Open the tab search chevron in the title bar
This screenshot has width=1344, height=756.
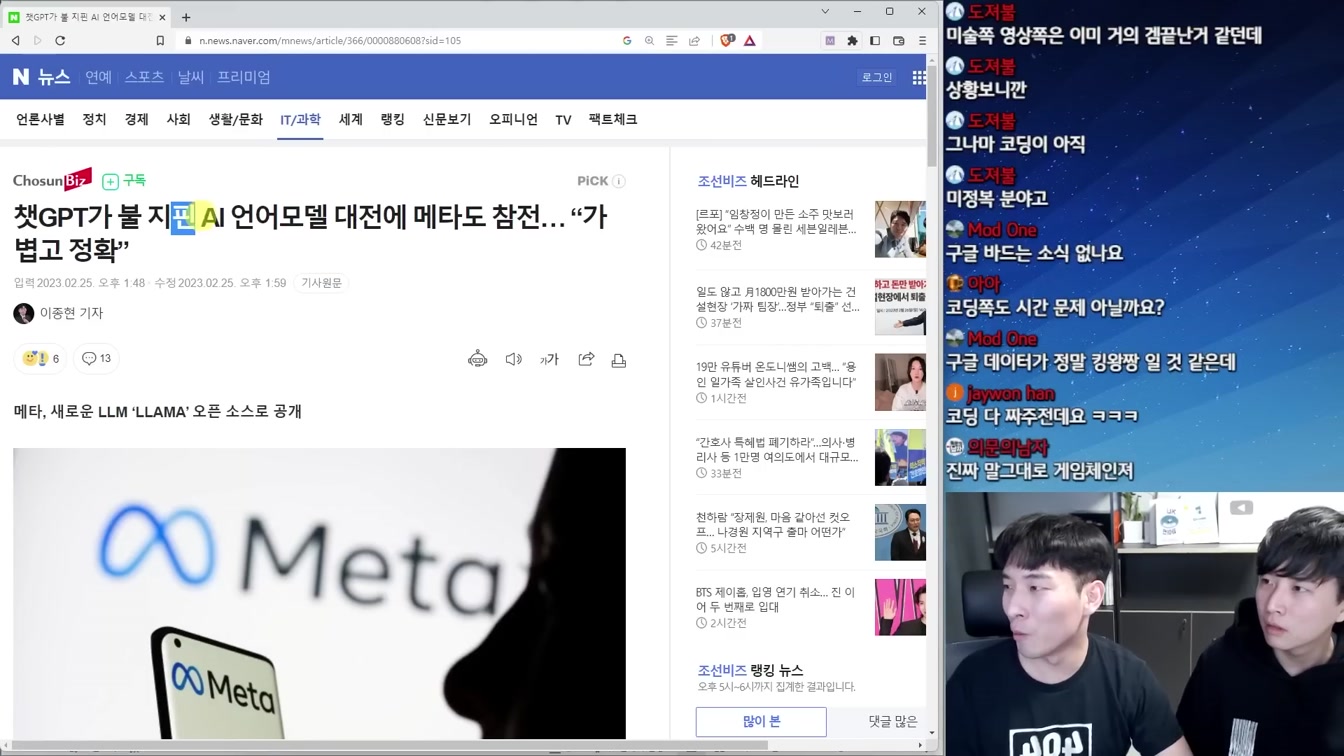pyautogui.click(x=825, y=12)
